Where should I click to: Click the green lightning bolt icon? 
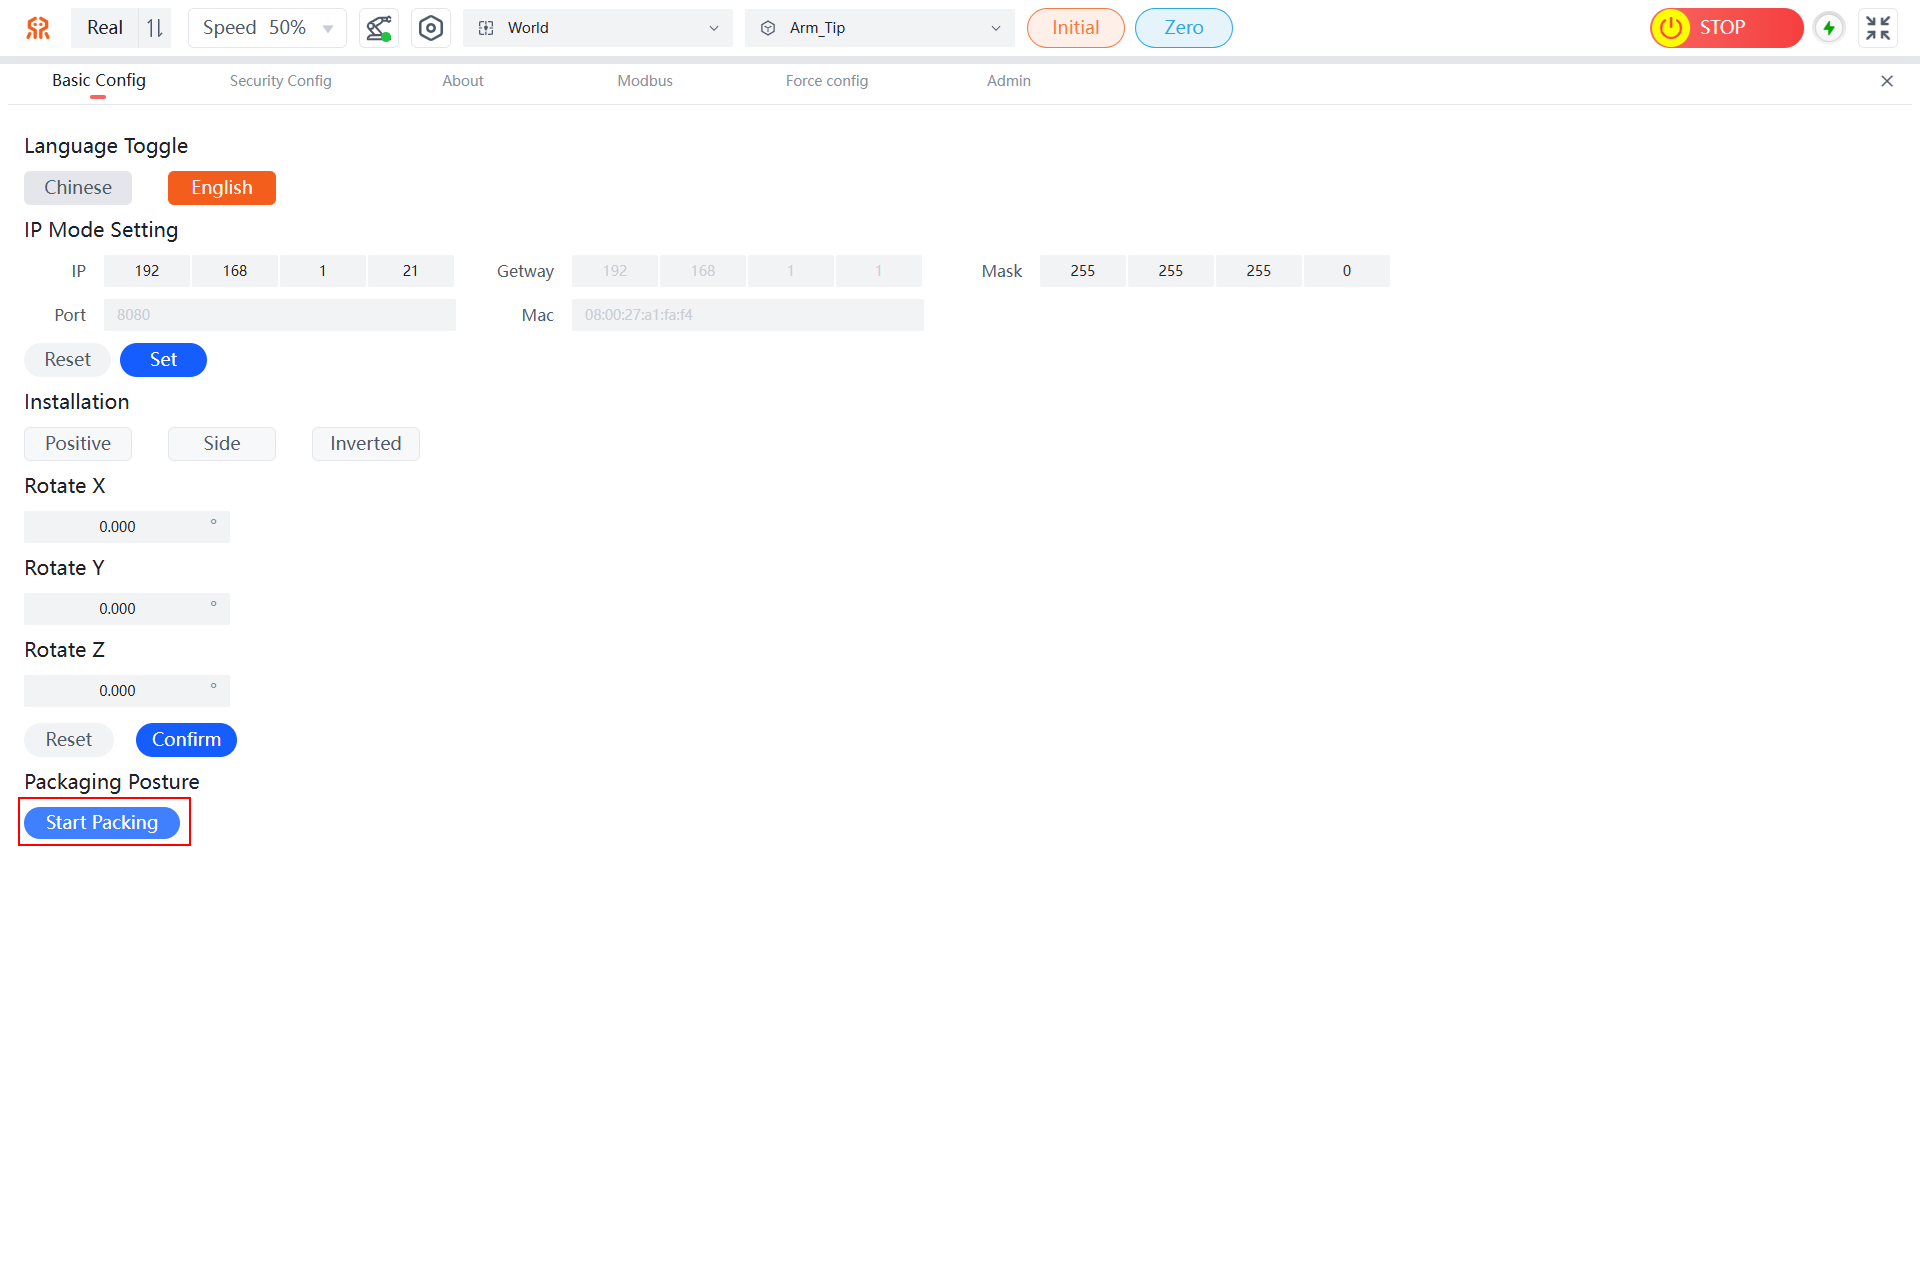(x=1829, y=28)
